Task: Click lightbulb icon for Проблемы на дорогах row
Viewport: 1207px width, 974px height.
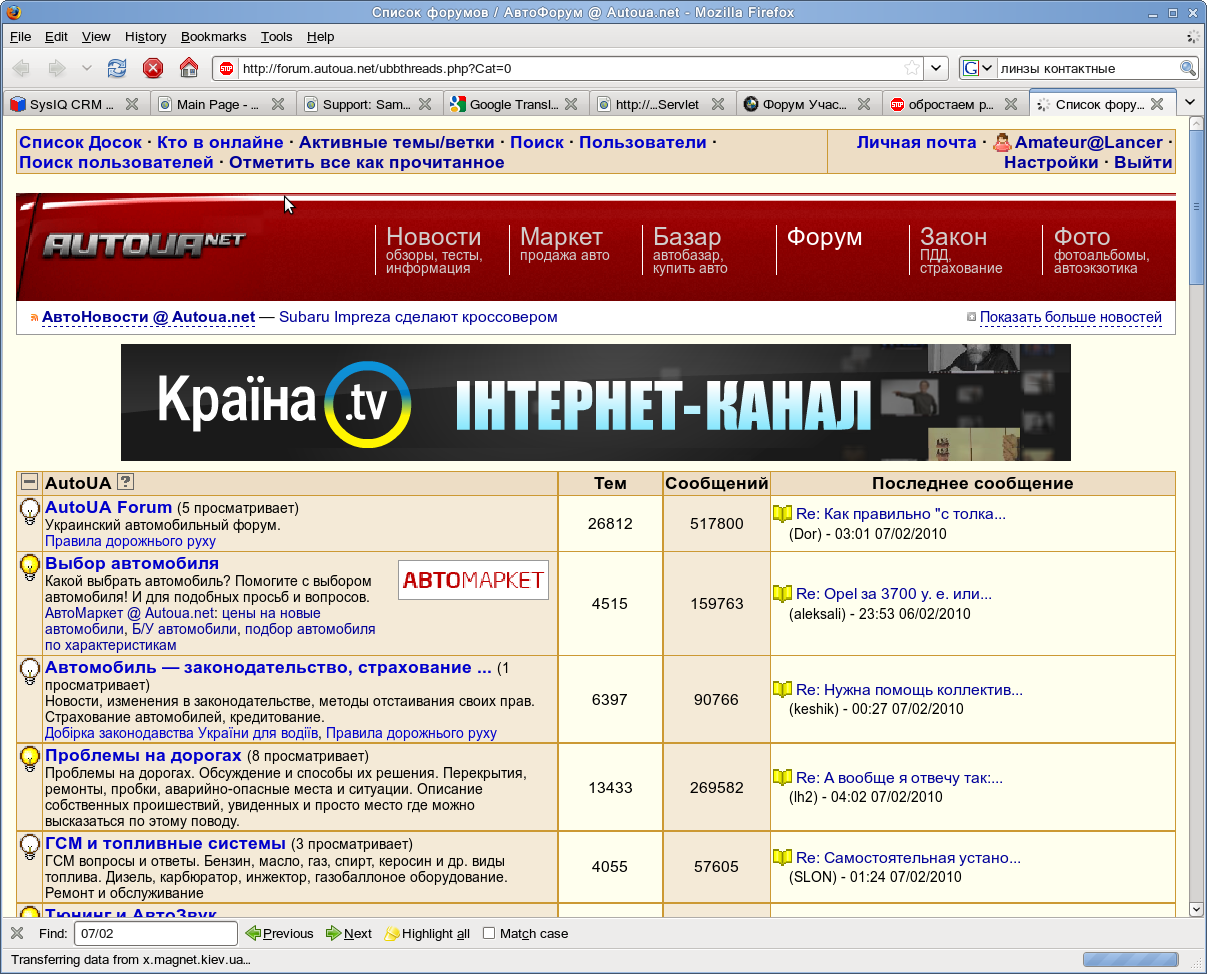Action: [30, 760]
